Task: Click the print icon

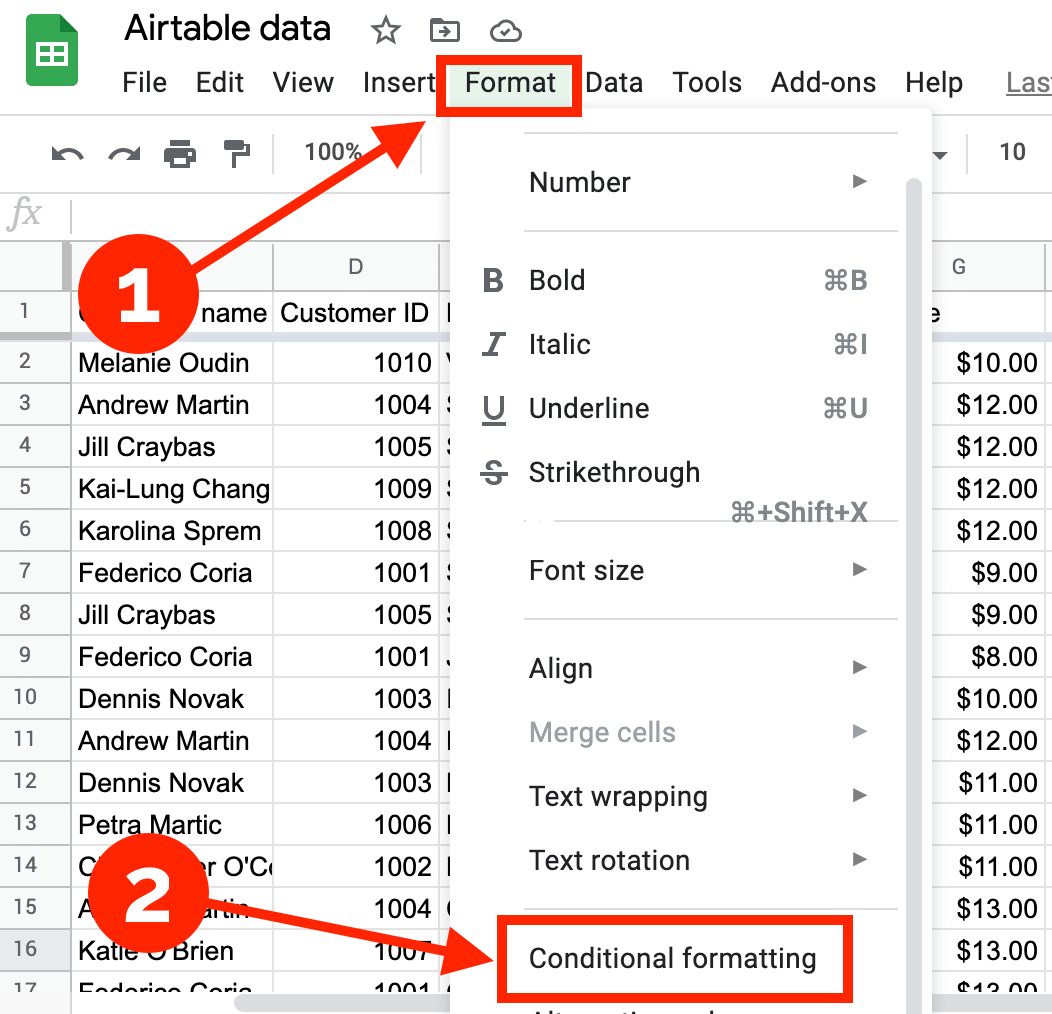Action: (x=180, y=153)
